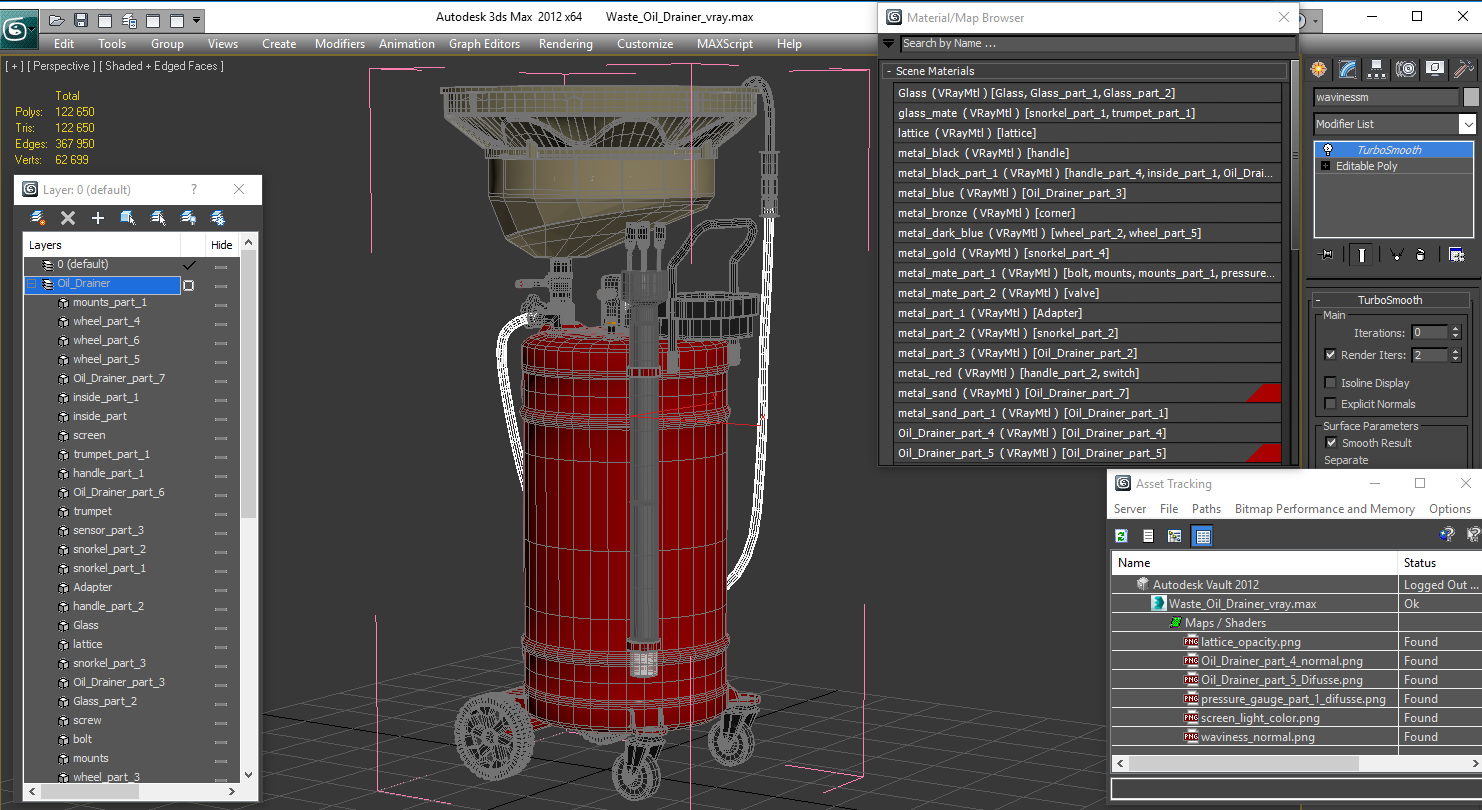Screen dimensions: 1482x810
Task: Toggle current layer box for Oil_Drainer layer
Action: point(188,285)
